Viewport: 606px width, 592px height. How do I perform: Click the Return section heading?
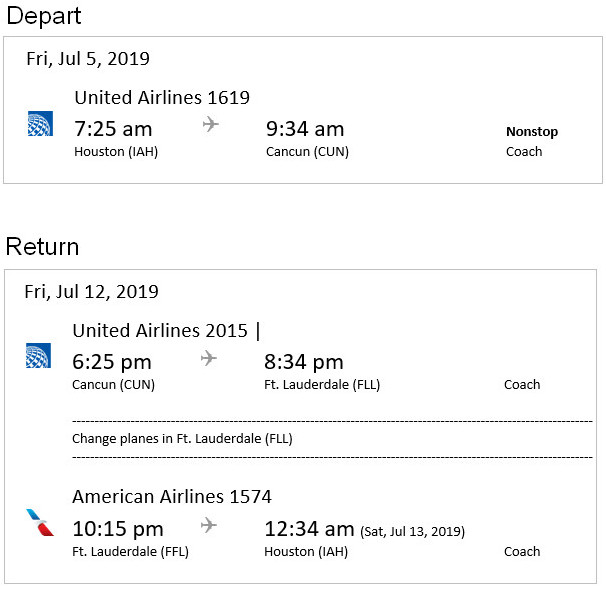[x=42, y=247]
